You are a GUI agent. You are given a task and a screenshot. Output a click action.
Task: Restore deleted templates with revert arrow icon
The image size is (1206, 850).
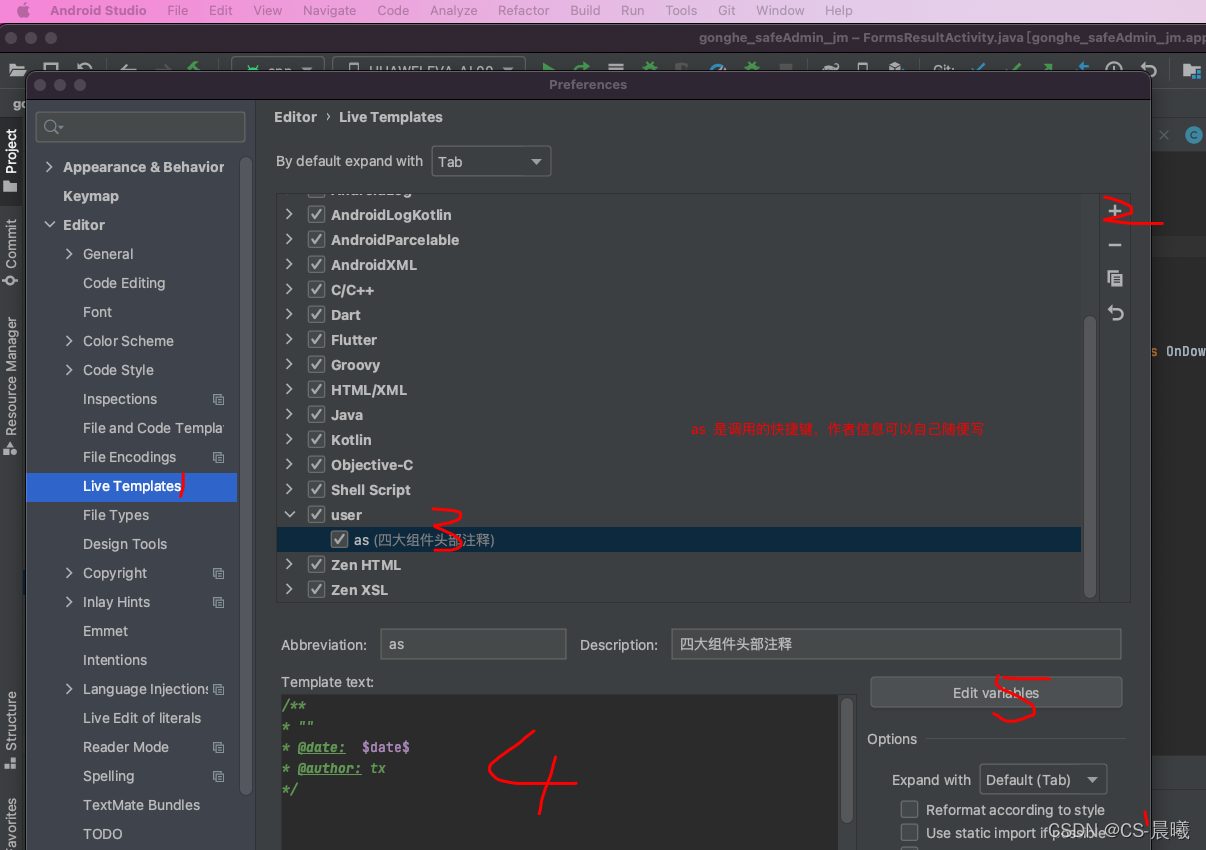point(1115,313)
